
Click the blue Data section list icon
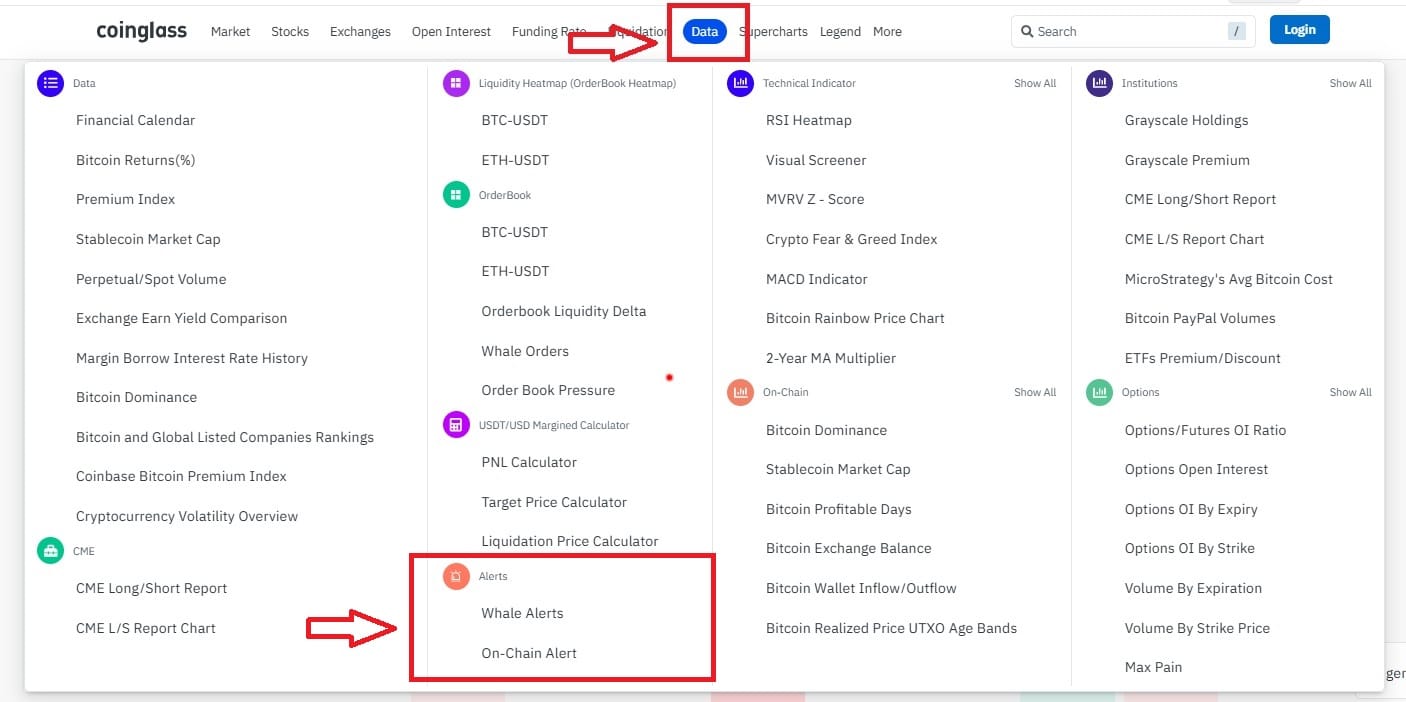pyautogui.click(x=50, y=83)
